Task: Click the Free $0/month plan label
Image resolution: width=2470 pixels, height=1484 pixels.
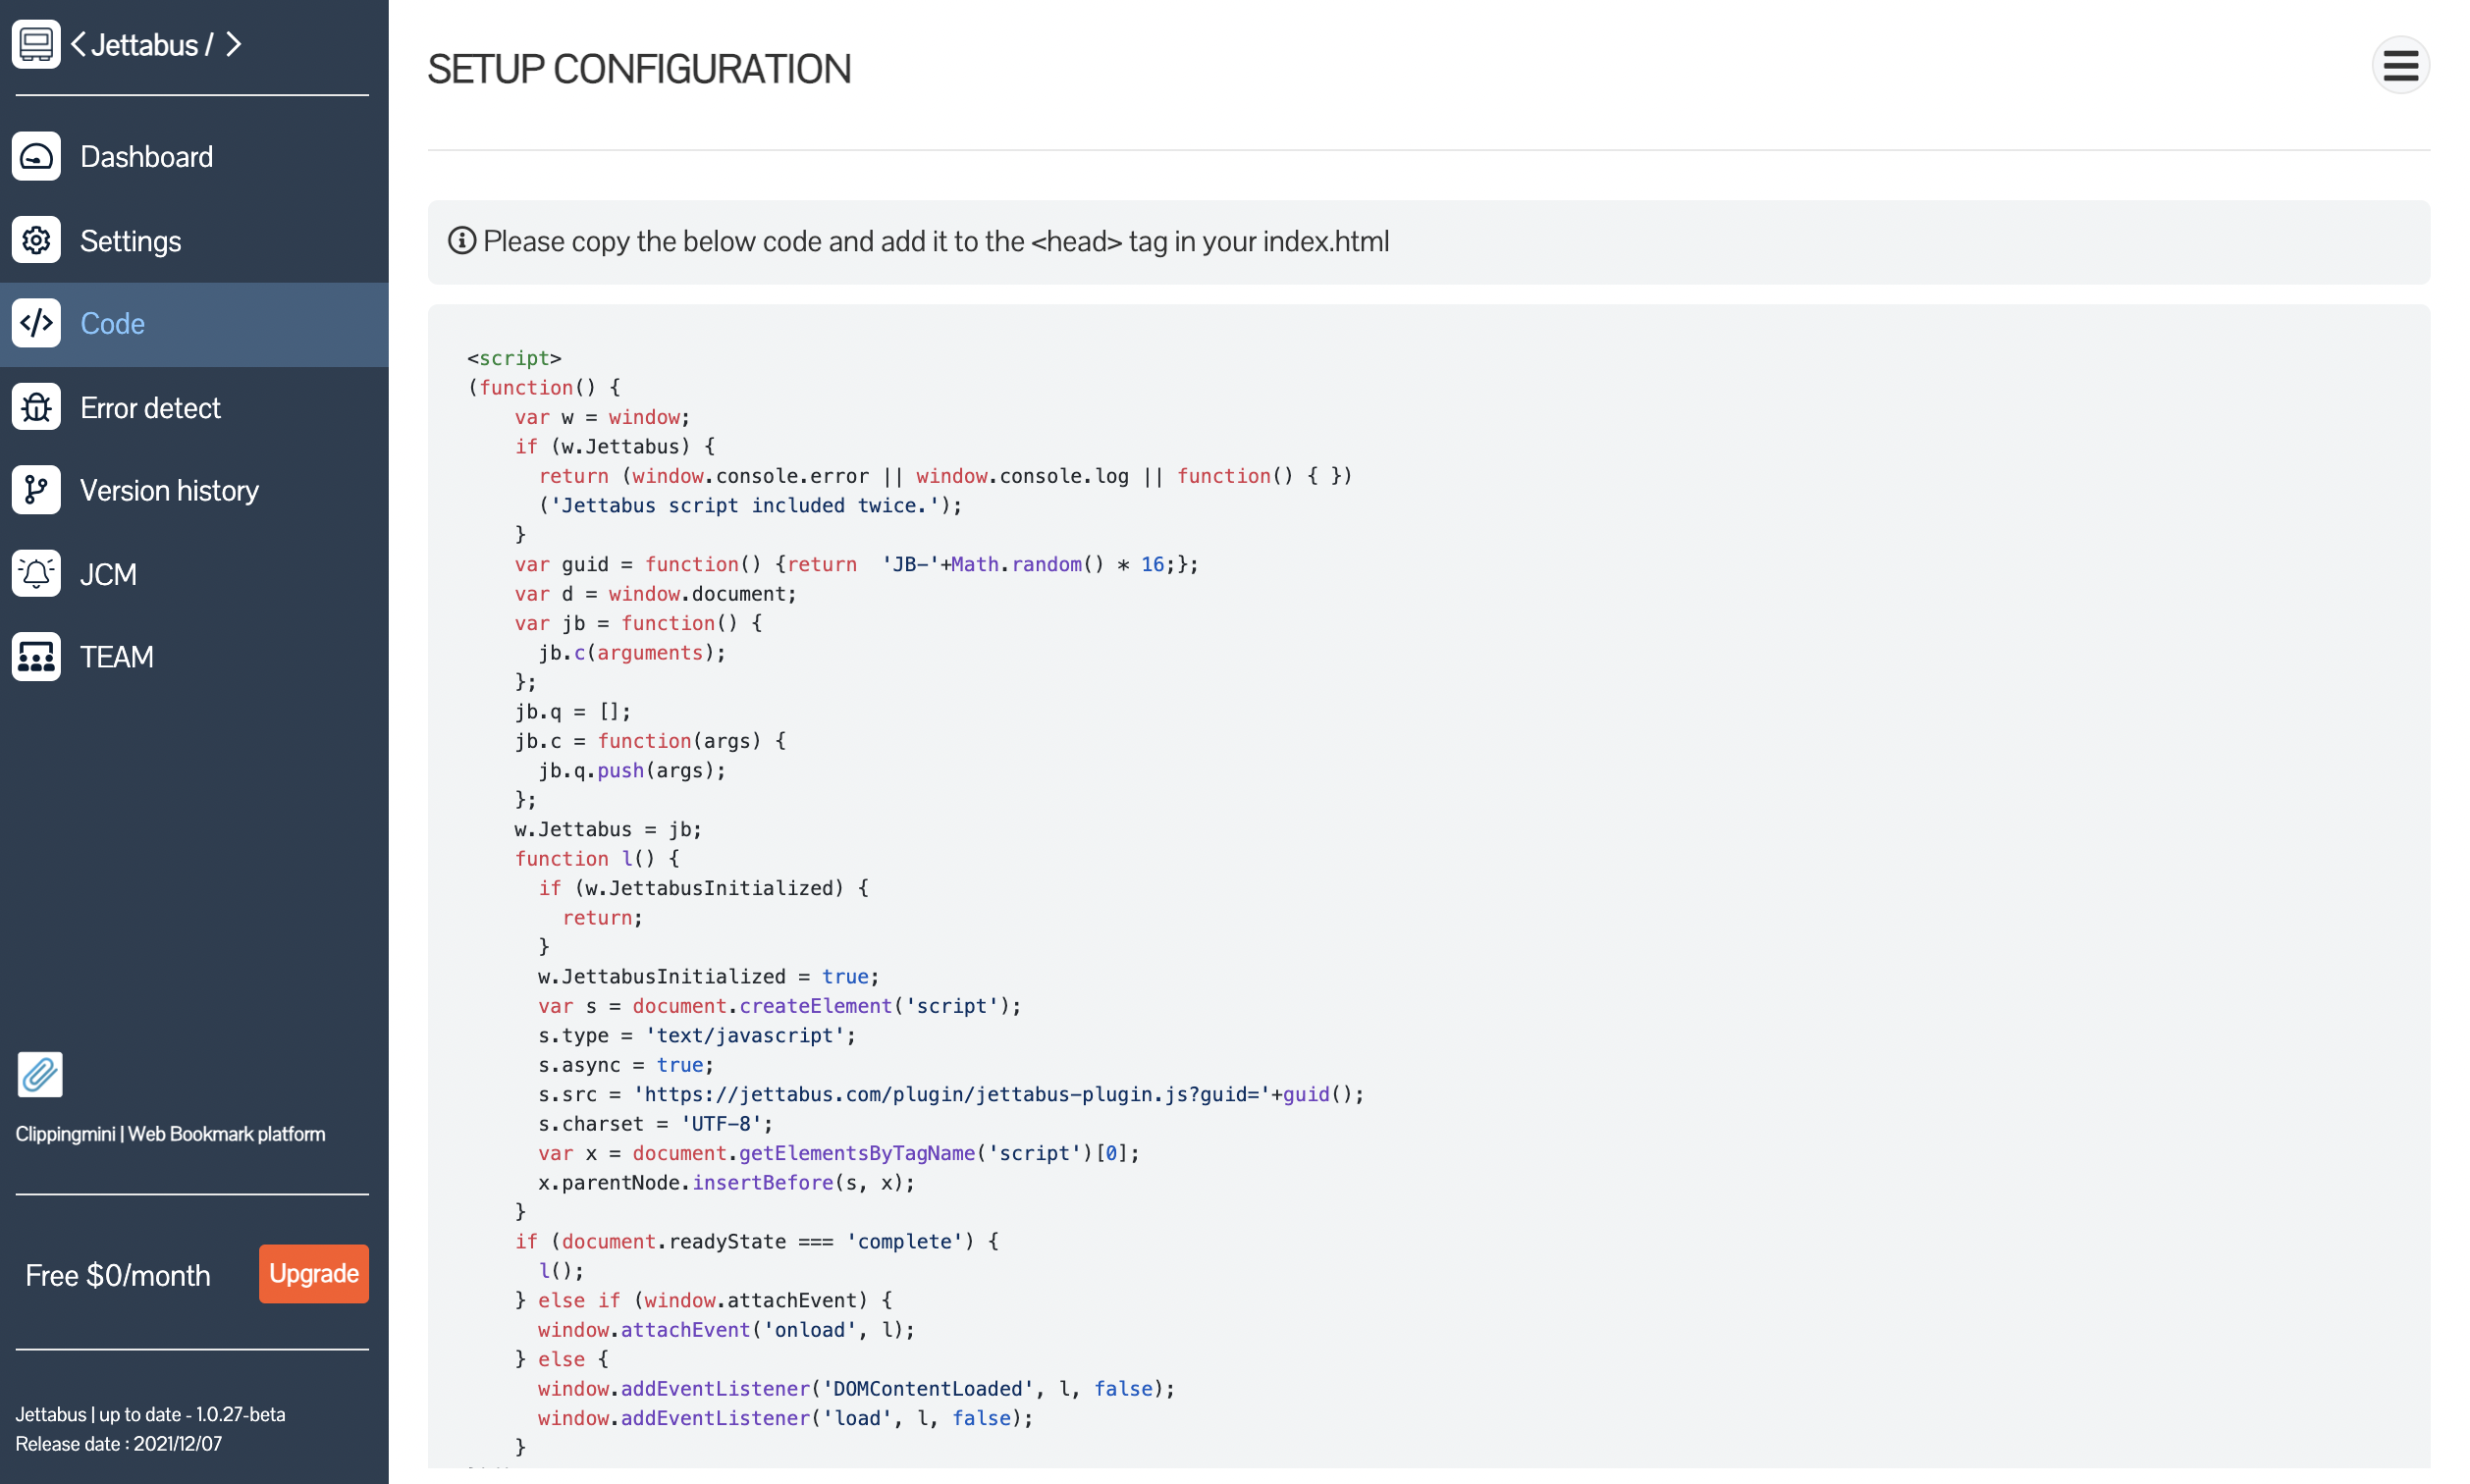Action: pos(118,1275)
